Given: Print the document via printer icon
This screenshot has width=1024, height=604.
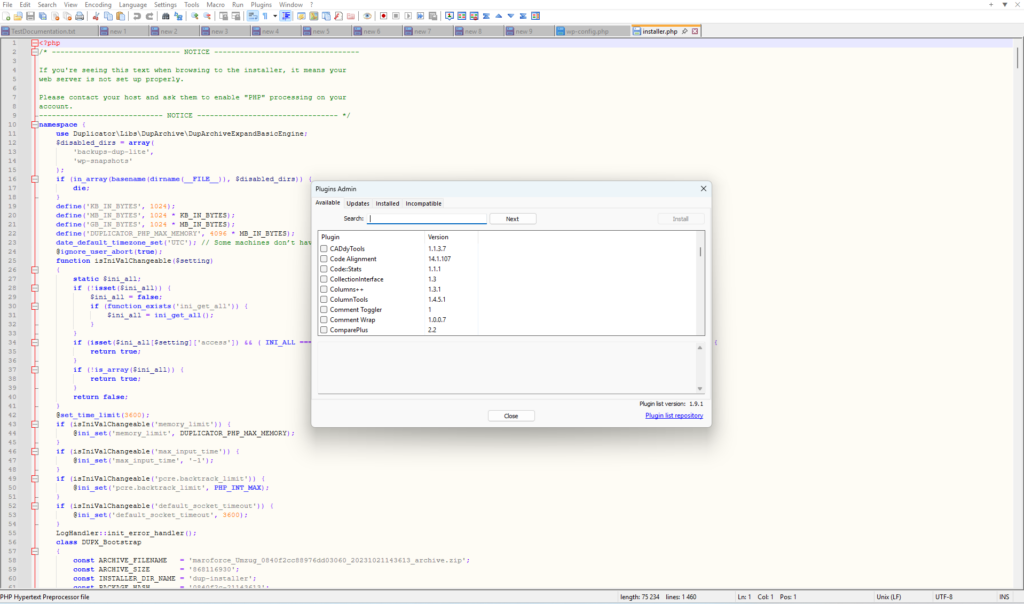Looking at the screenshot, I should click(80, 16).
